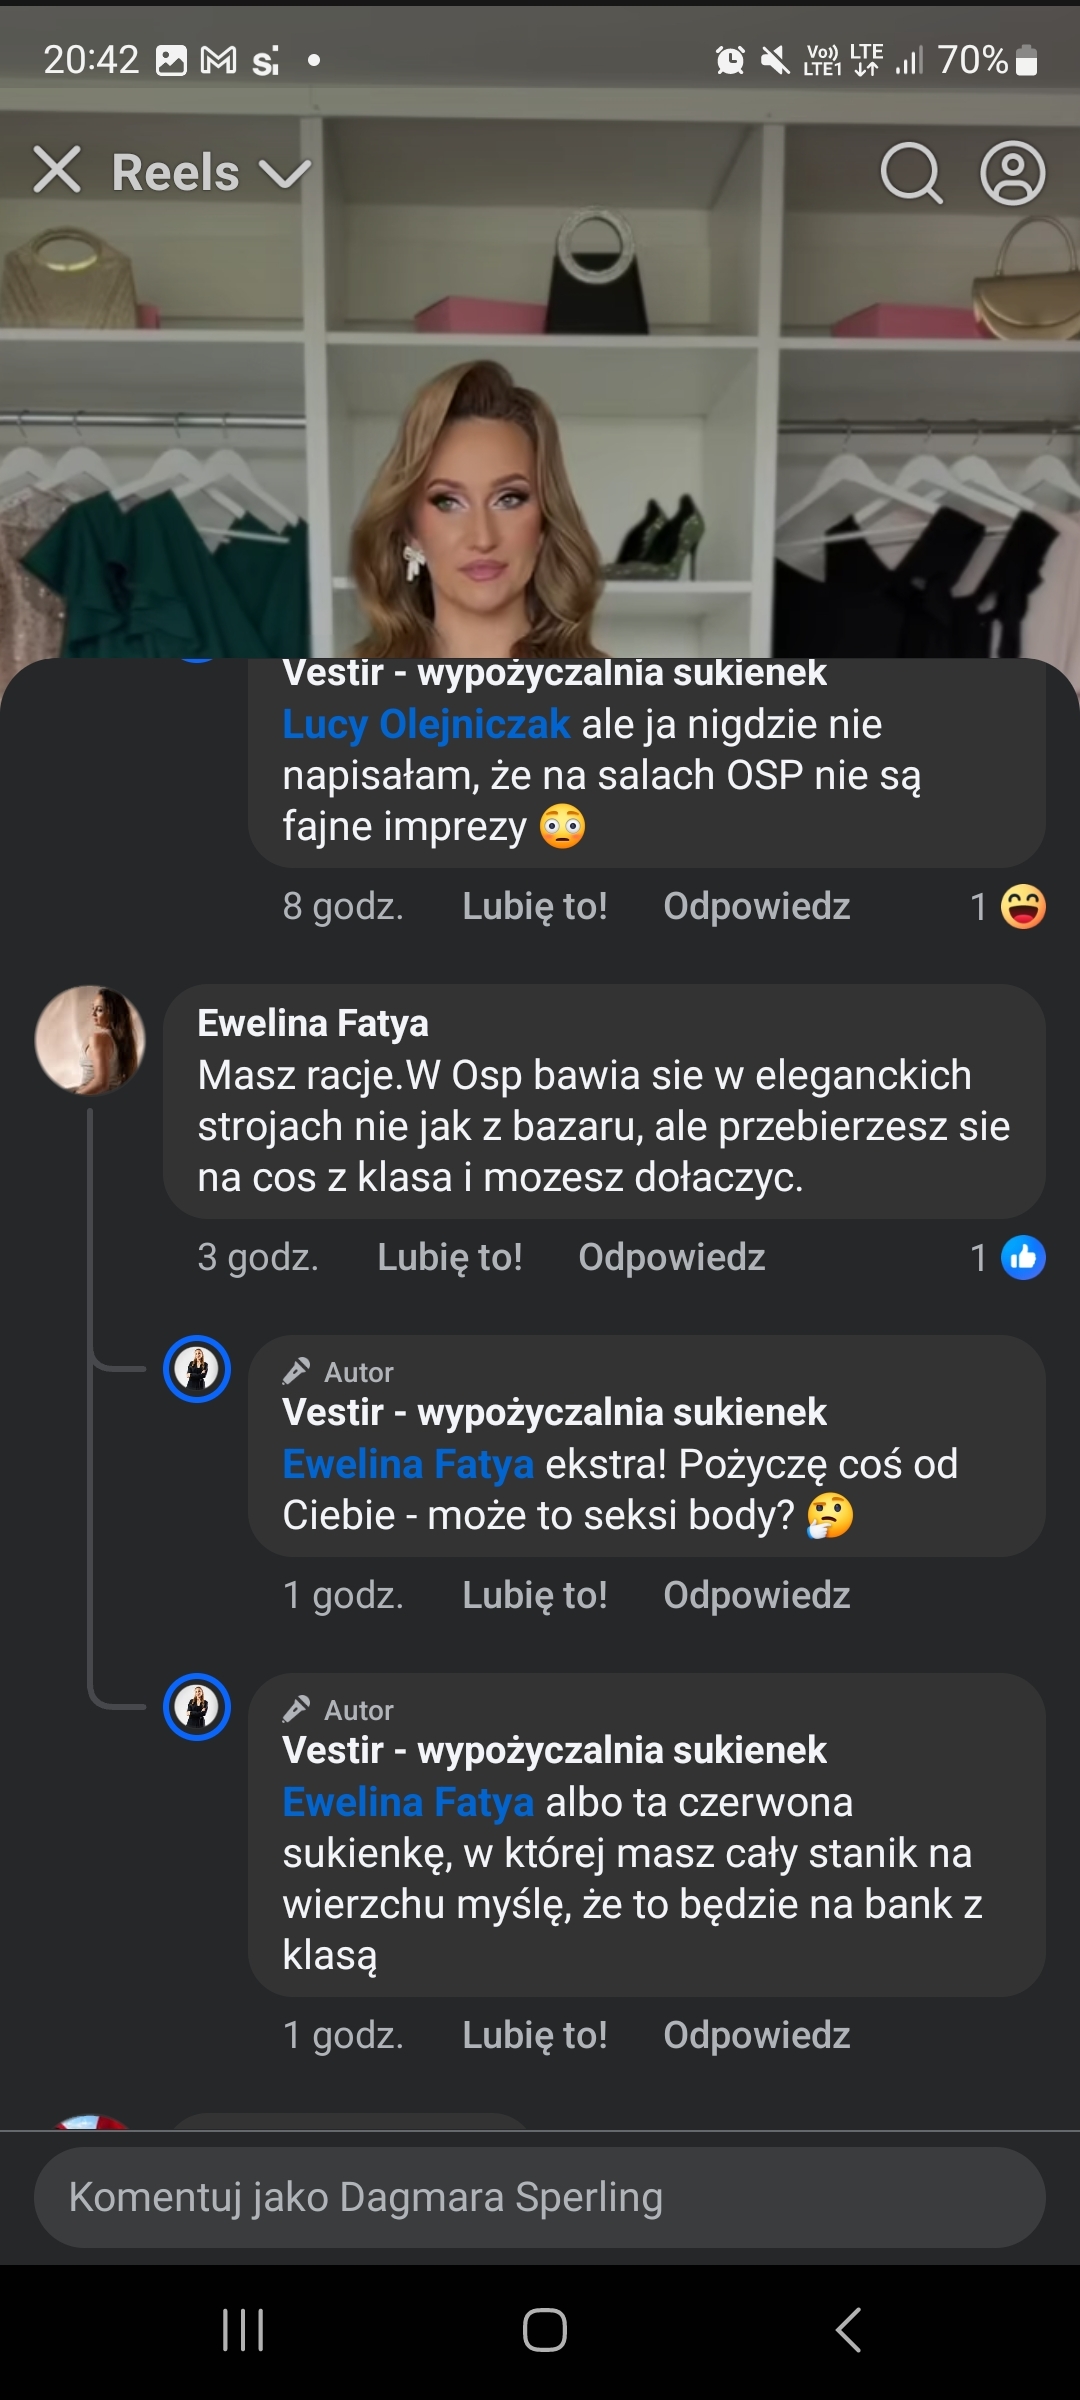The width and height of the screenshot is (1080, 2400).
Task: Like the seksi body reply
Action: click(x=534, y=1595)
